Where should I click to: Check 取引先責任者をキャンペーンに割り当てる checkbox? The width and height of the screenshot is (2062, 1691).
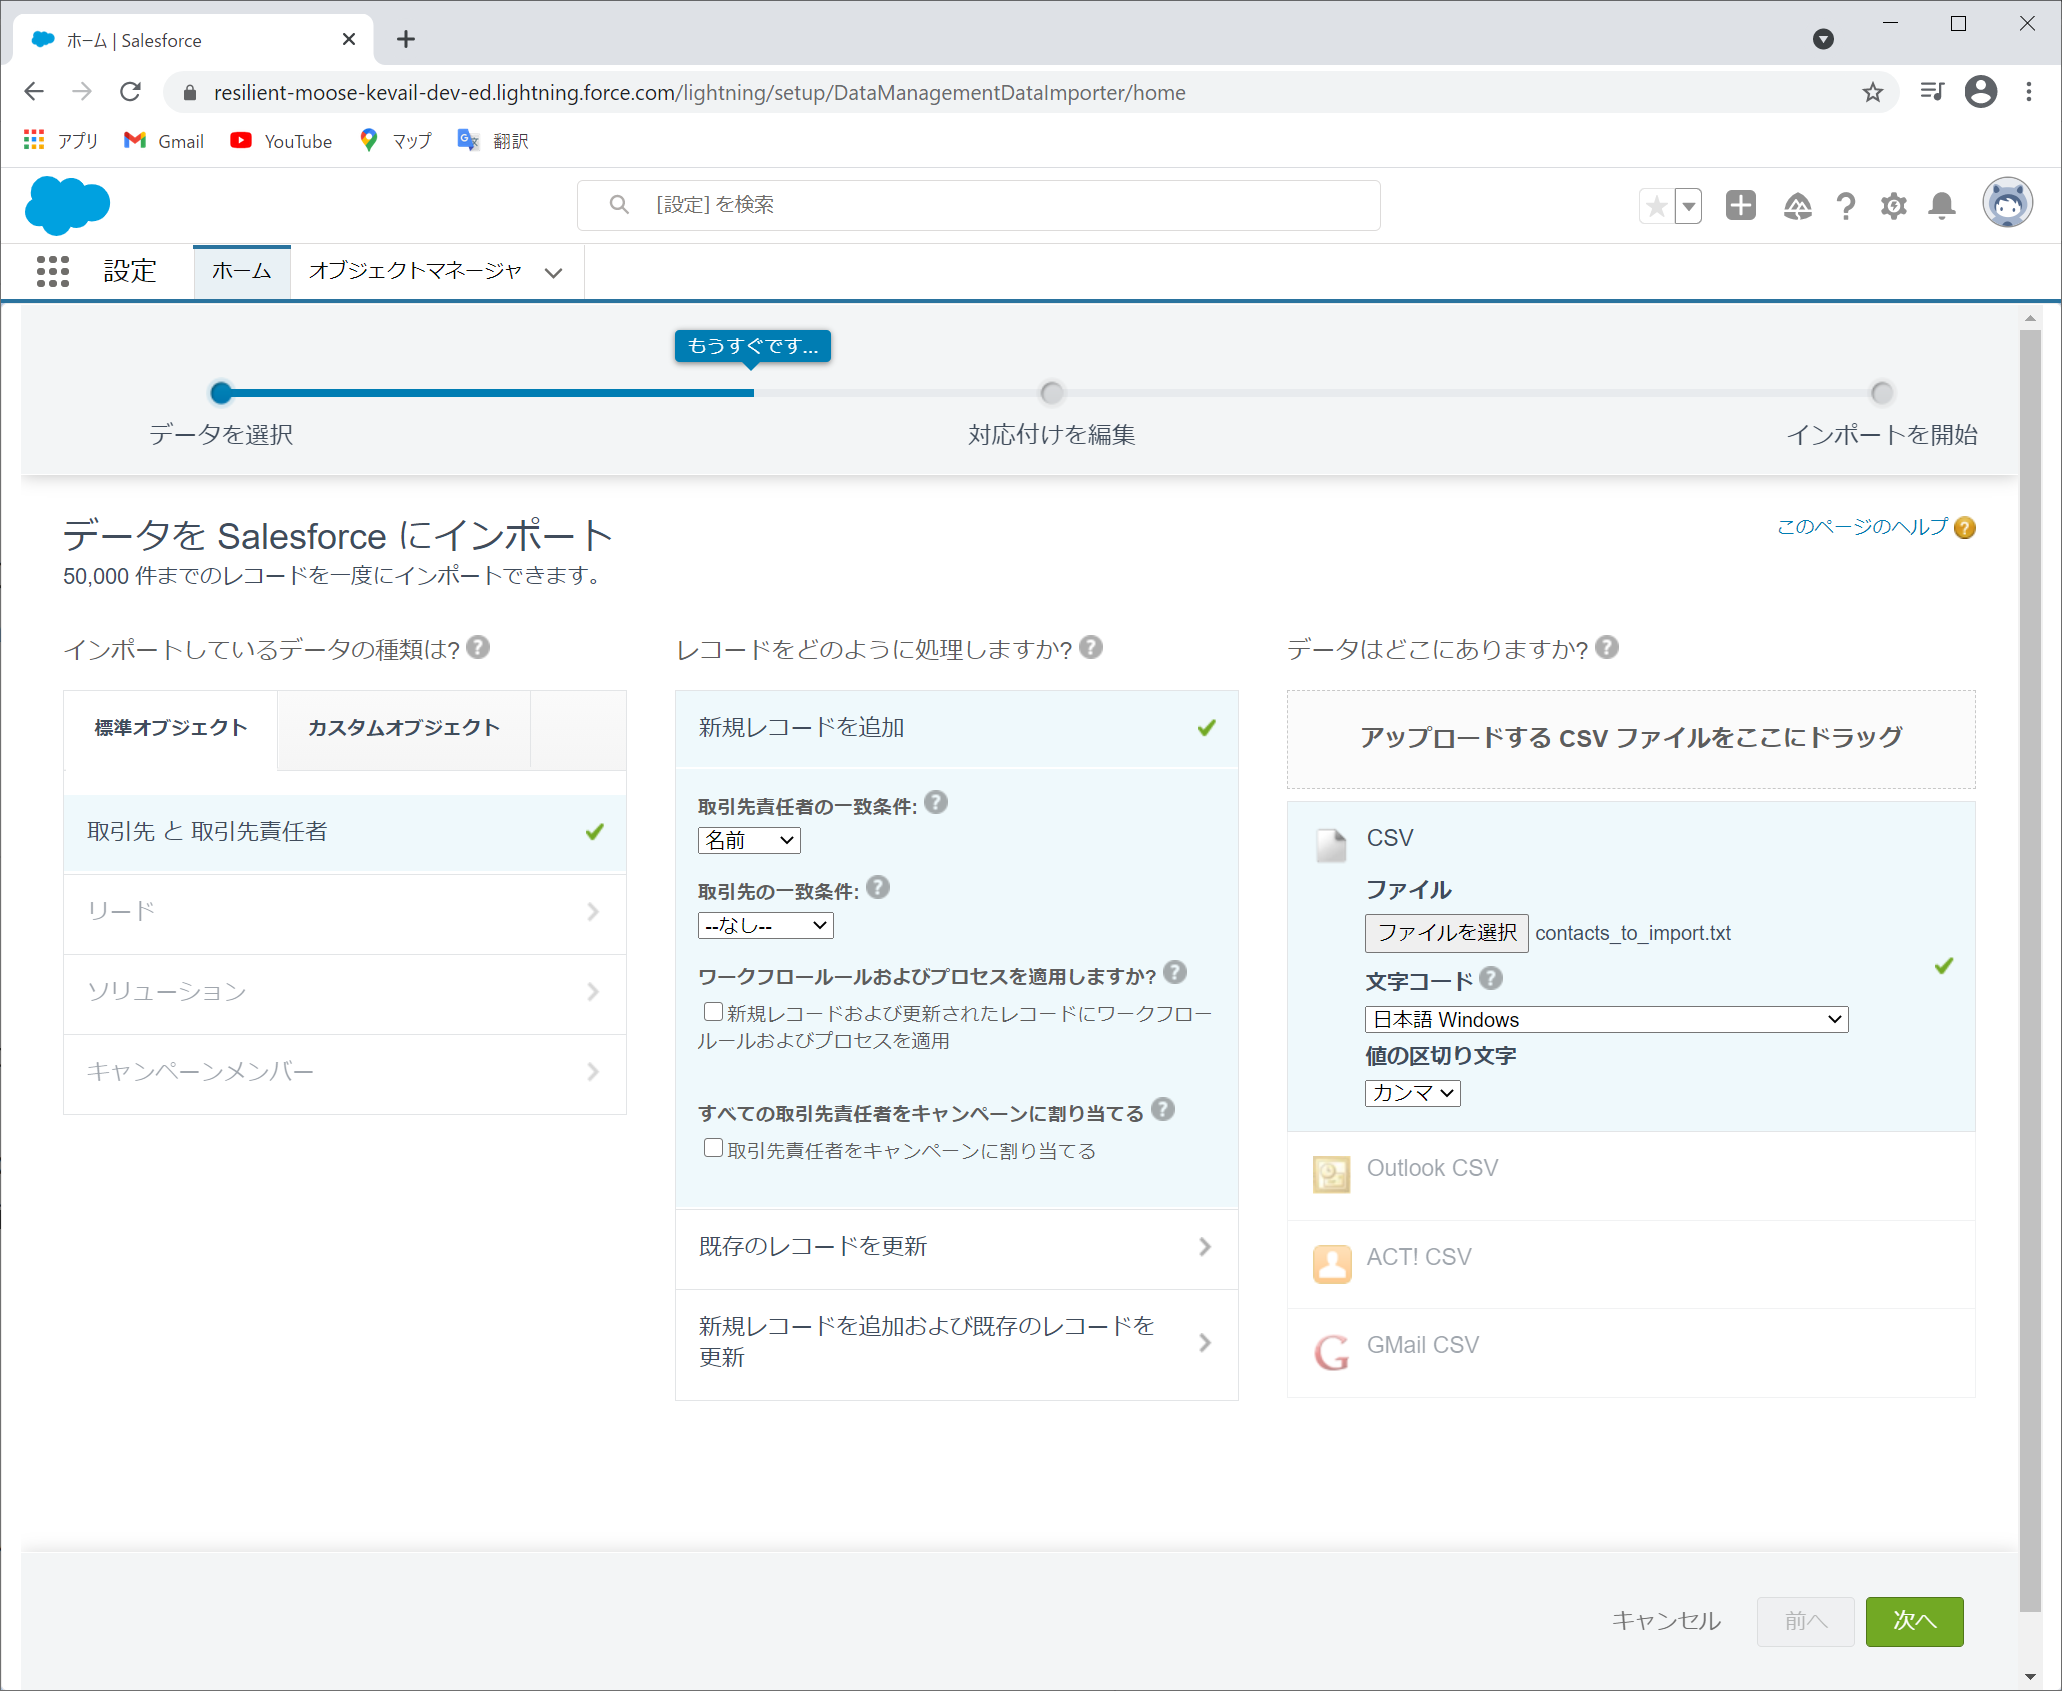[713, 1148]
